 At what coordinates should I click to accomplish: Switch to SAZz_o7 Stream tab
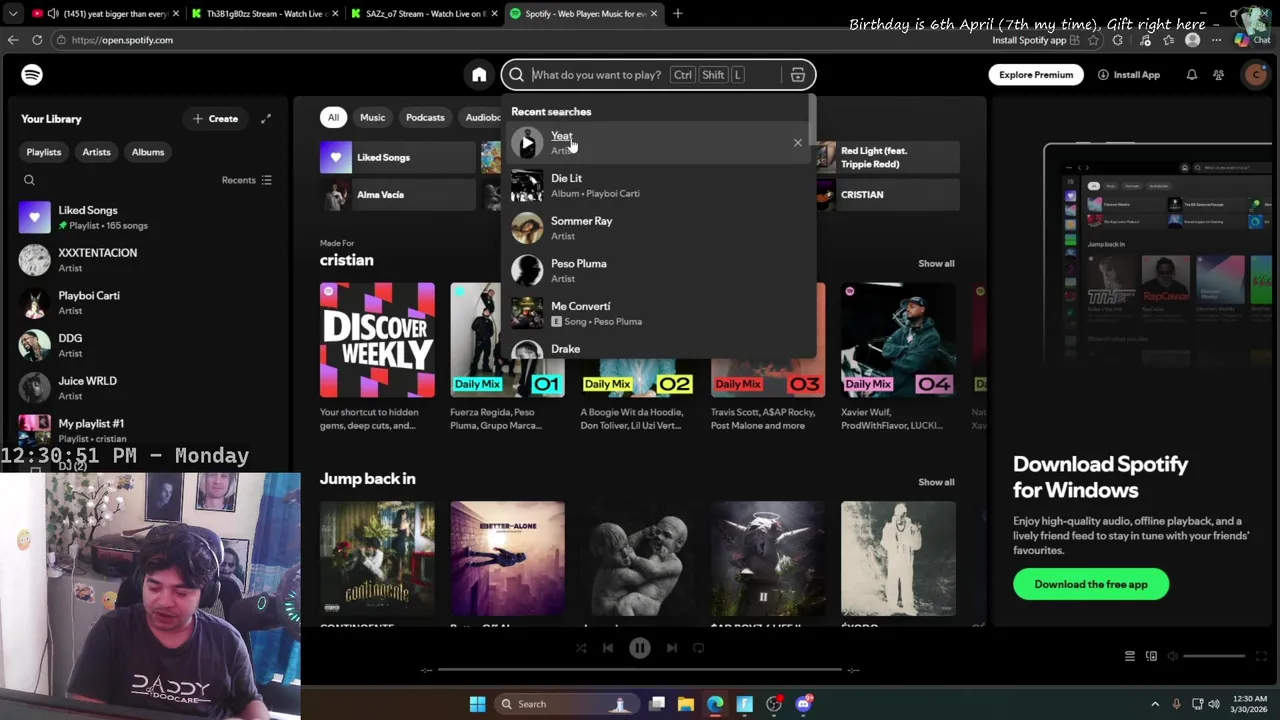[424, 14]
